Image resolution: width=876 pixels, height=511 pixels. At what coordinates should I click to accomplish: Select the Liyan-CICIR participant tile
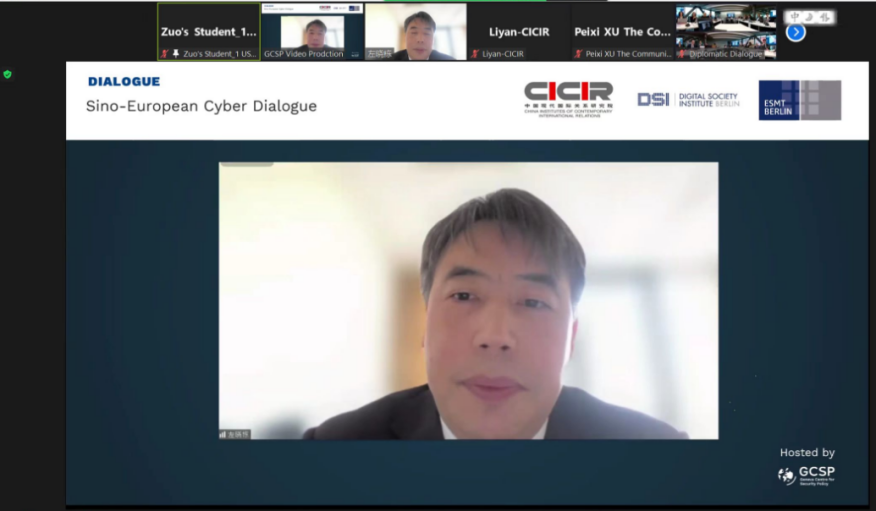point(519,31)
